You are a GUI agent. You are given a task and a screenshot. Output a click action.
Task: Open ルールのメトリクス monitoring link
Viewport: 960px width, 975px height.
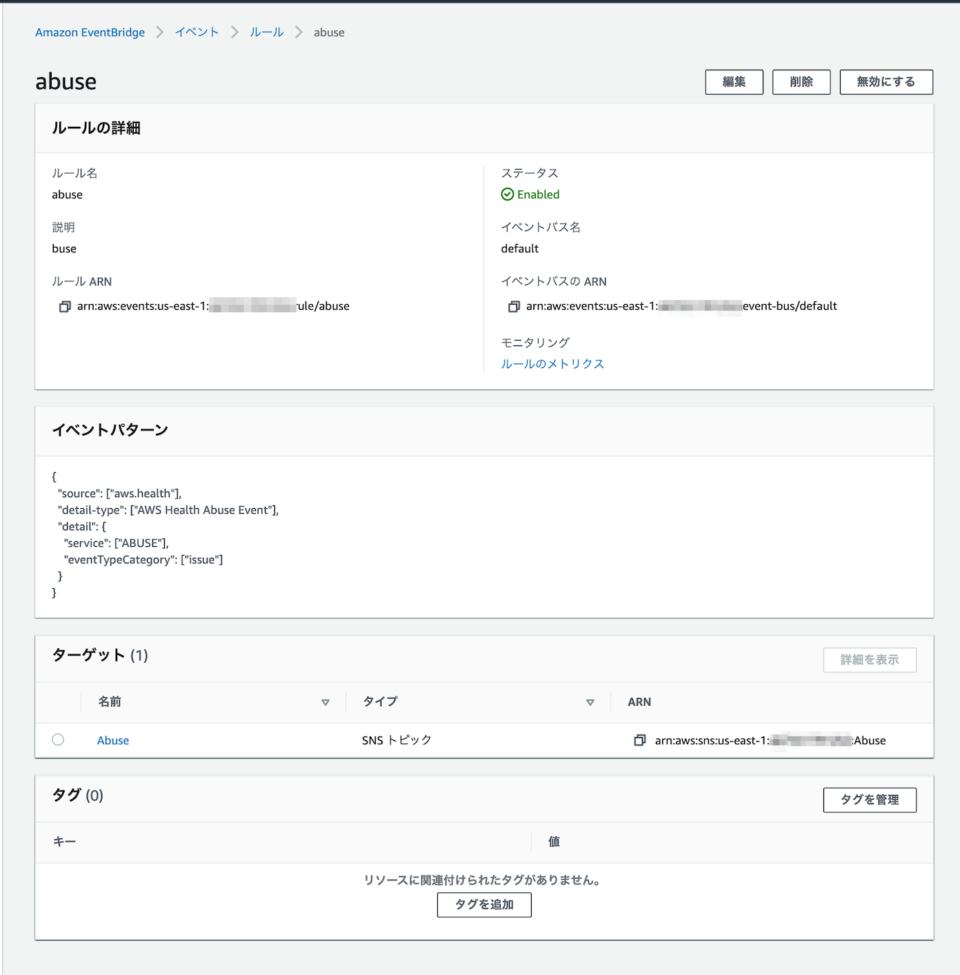coord(553,364)
